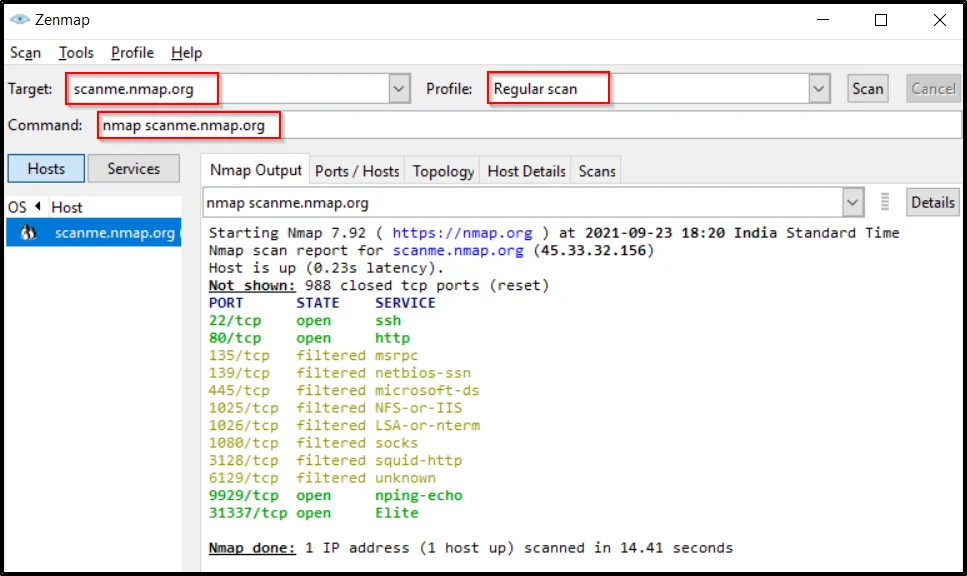Click the Cancel button
This screenshot has height=576, width=967.
(x=933, y=89)
